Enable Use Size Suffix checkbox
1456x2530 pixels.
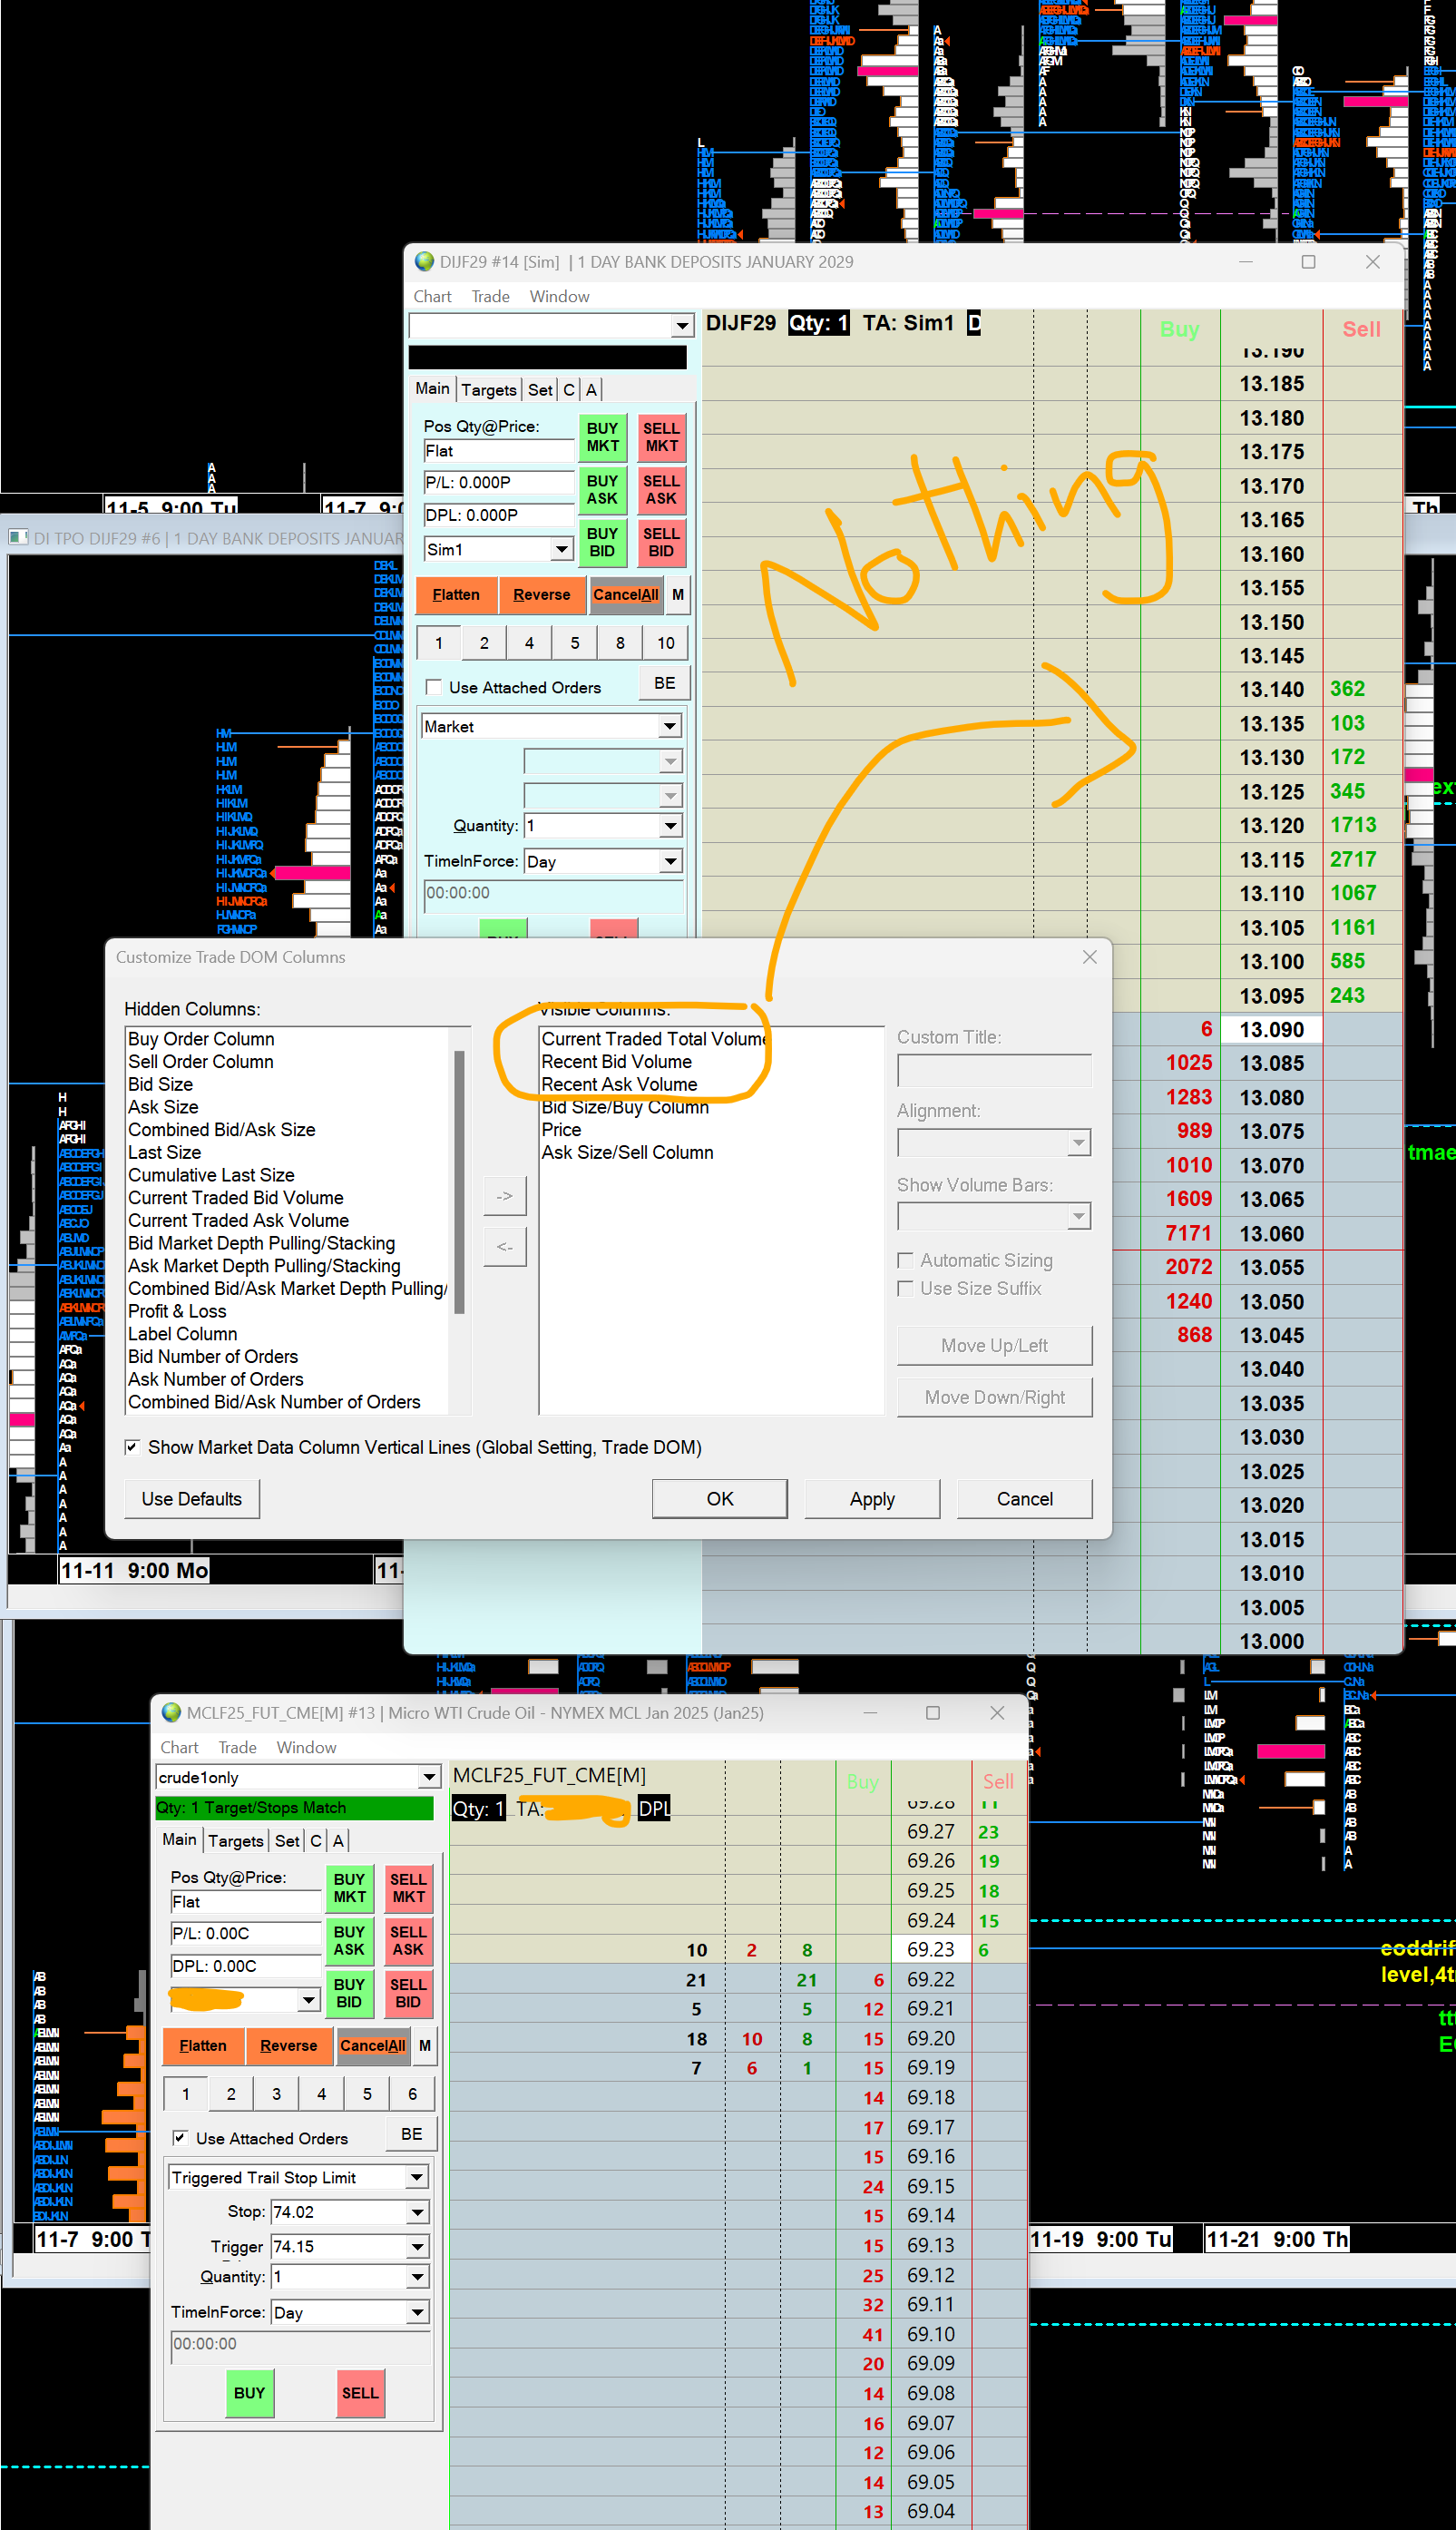pos(905,1288)
